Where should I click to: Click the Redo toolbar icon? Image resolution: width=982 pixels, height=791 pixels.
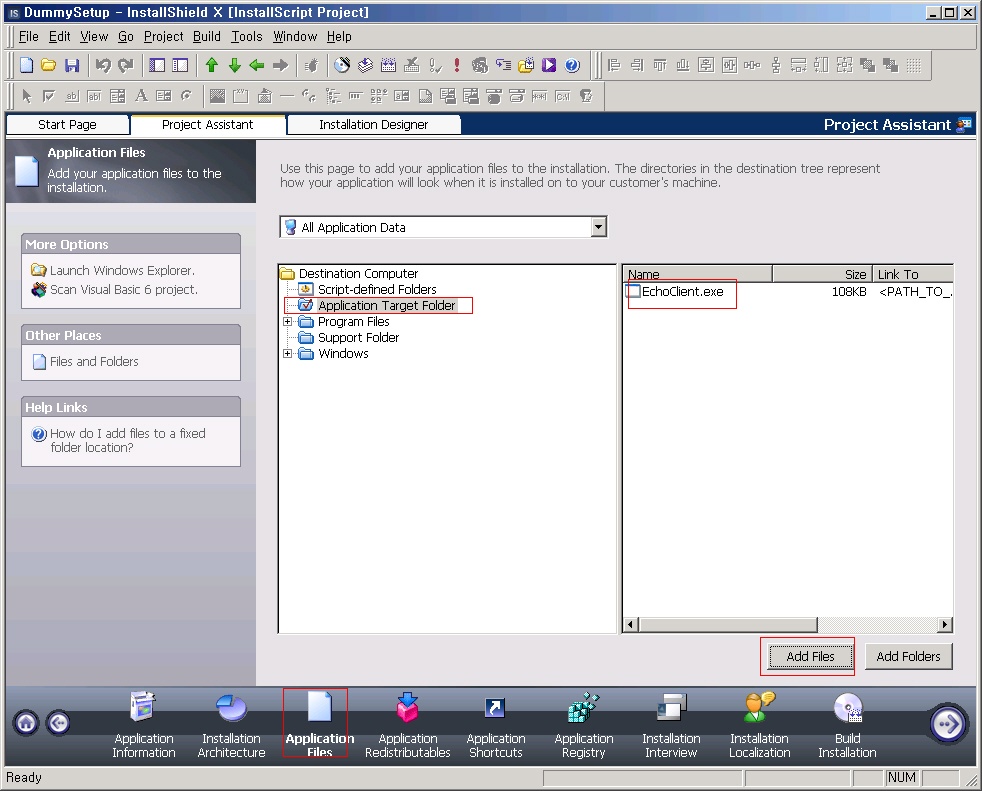click(x=126, y=65)
